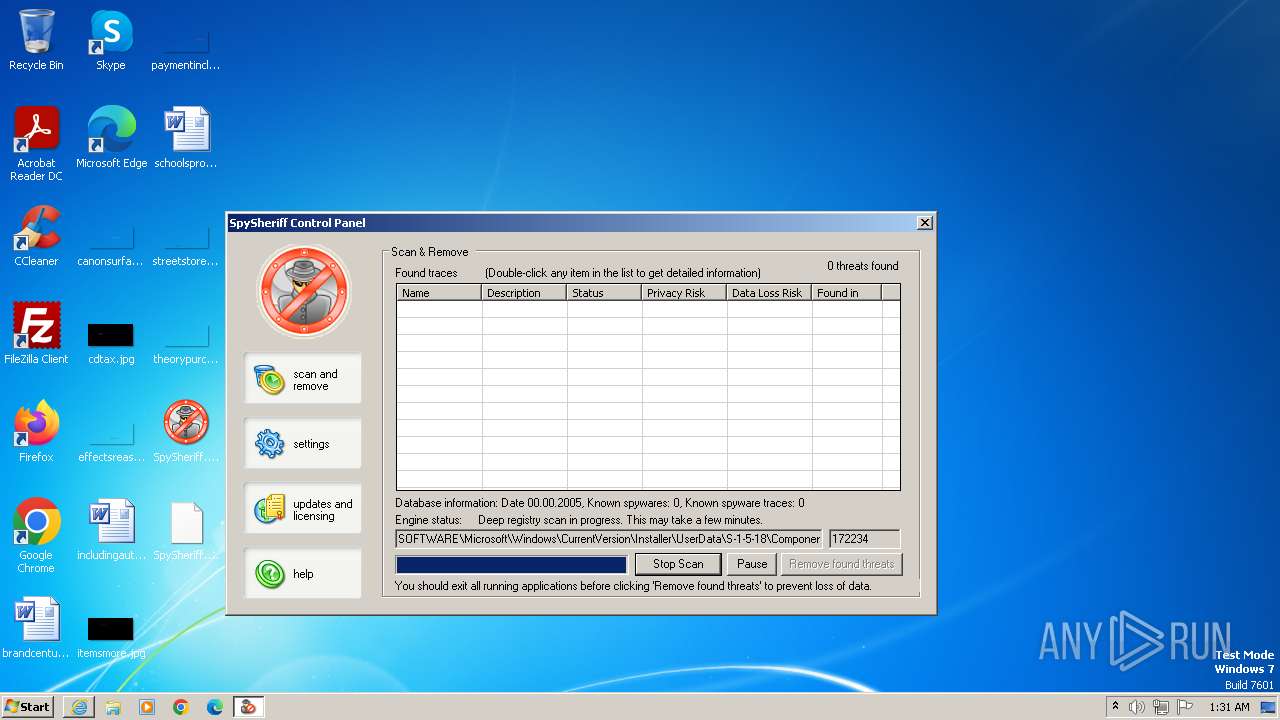Select Skype desktop shortcut

click(x=110, y=40)
